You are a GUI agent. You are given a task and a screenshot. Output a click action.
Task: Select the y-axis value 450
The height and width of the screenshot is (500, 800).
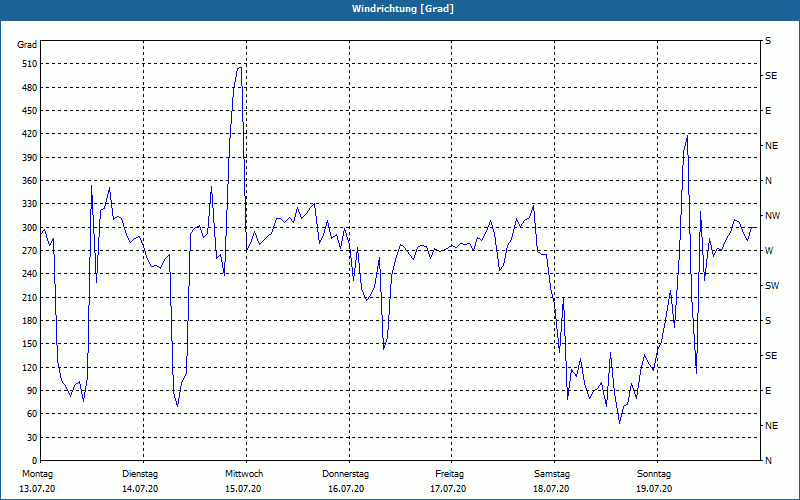click(x=30, y=111)
